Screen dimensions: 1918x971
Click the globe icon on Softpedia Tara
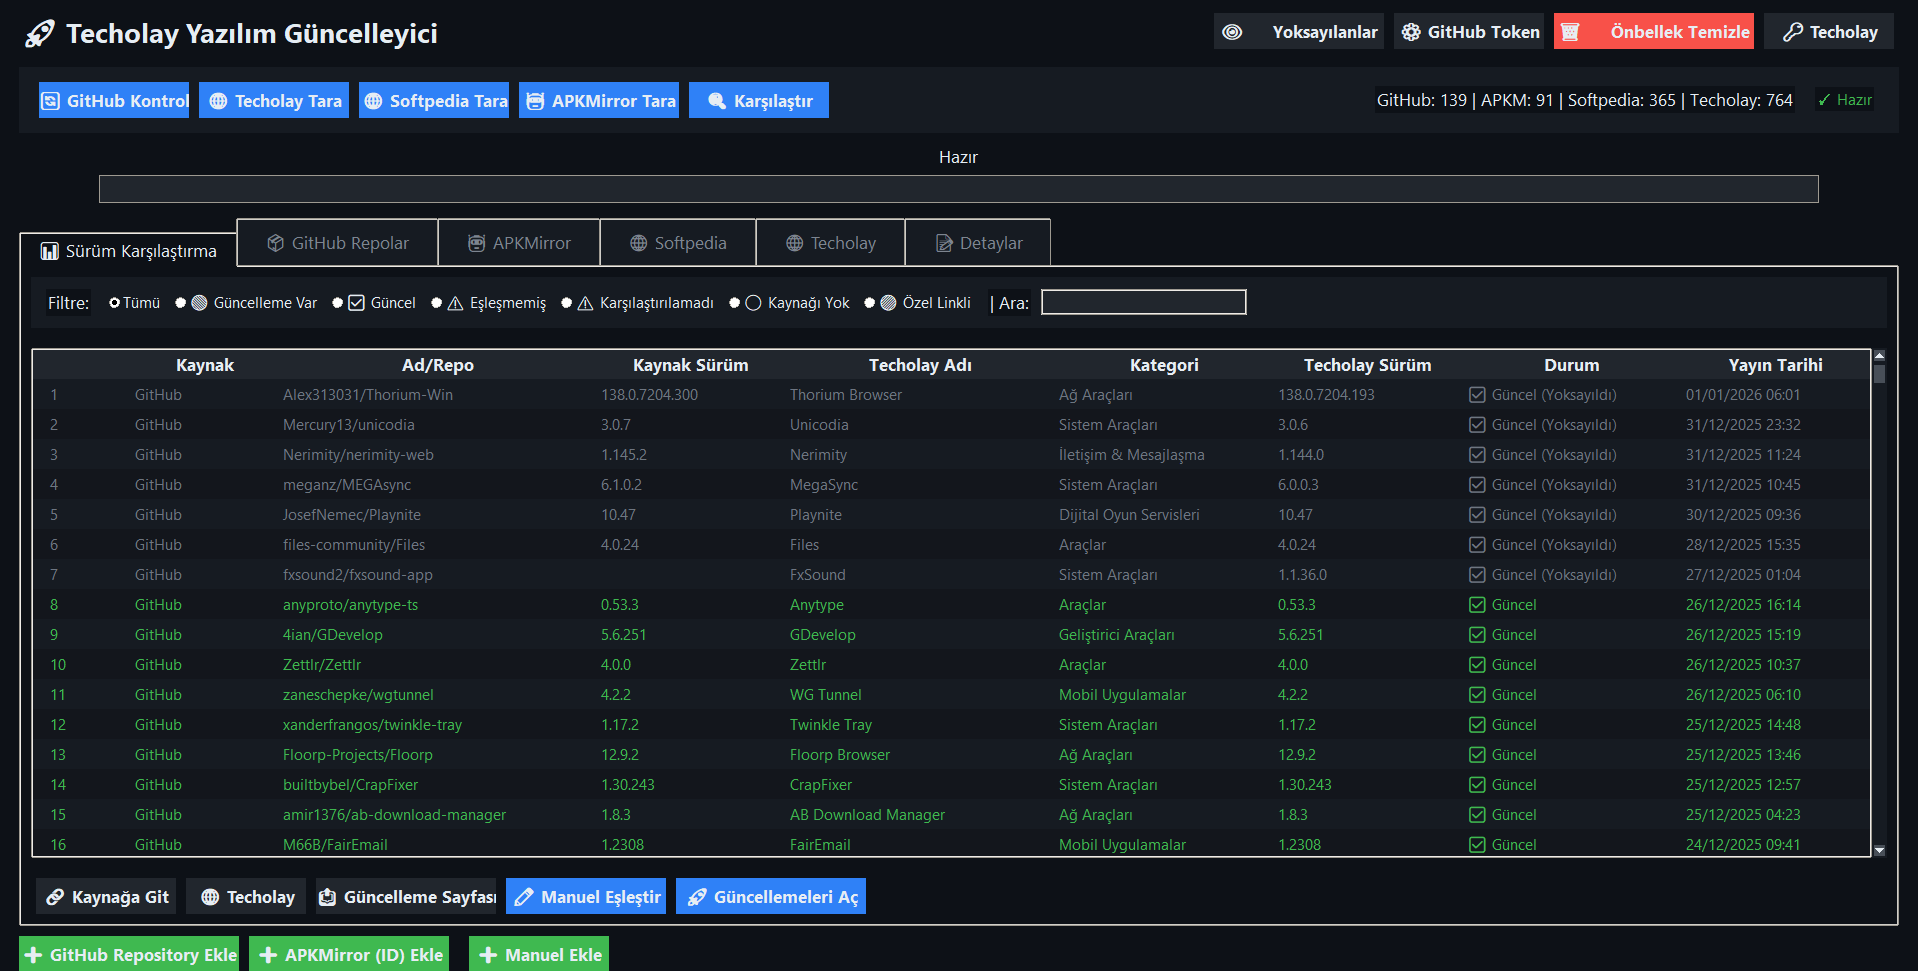click(x=373, y=101)
